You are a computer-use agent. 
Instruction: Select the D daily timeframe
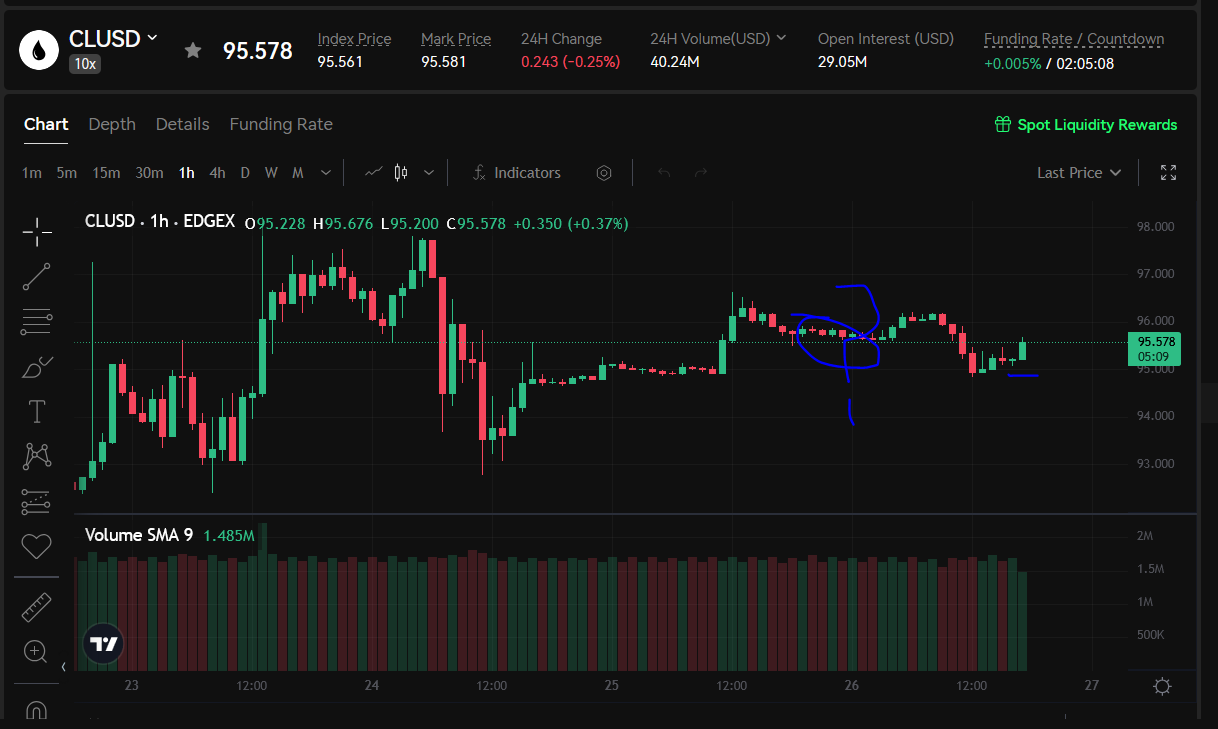click(x=245, y=172)
